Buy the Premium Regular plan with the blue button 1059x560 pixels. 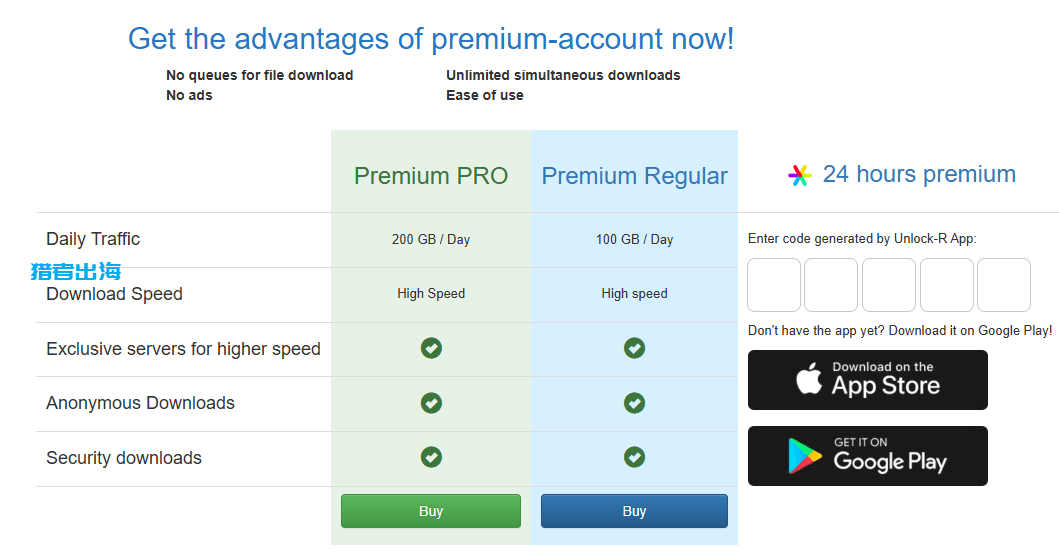click(634, 511)
